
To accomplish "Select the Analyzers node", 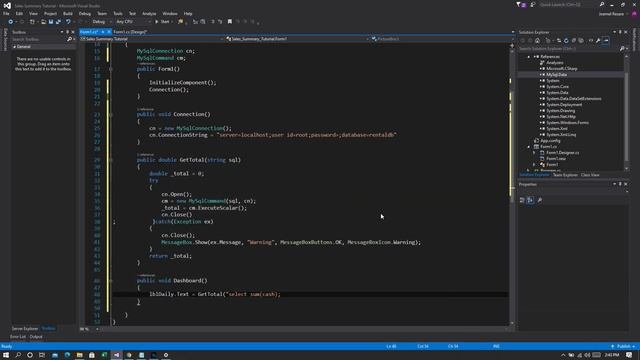I will point(555,62).
